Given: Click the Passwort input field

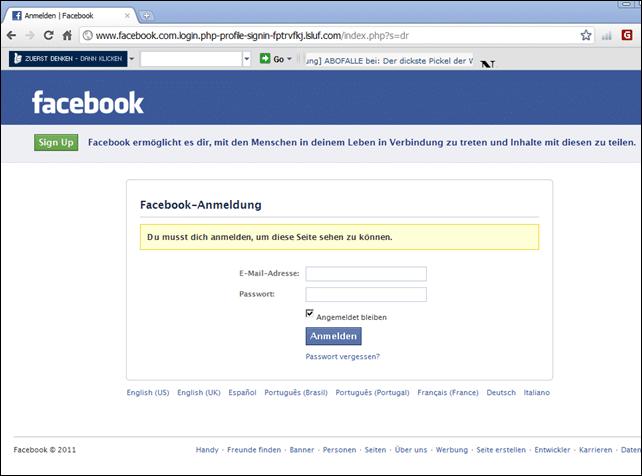Looking at the screenshot, I should coord(366,294).
